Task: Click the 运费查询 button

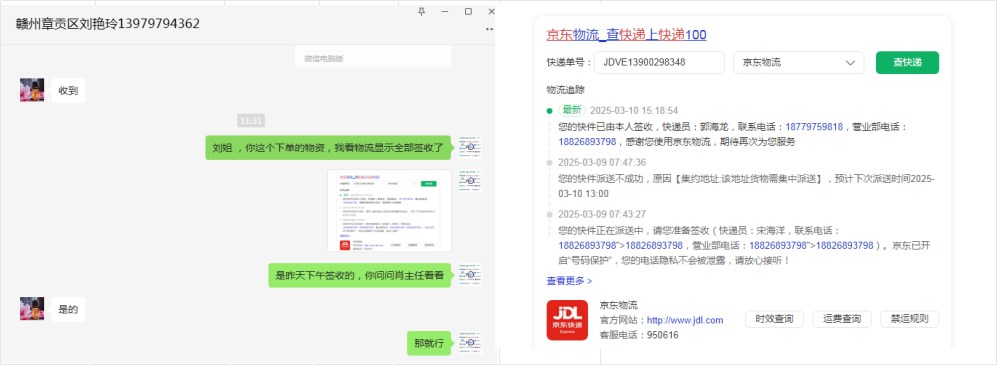Action: [x=842, y=319]
